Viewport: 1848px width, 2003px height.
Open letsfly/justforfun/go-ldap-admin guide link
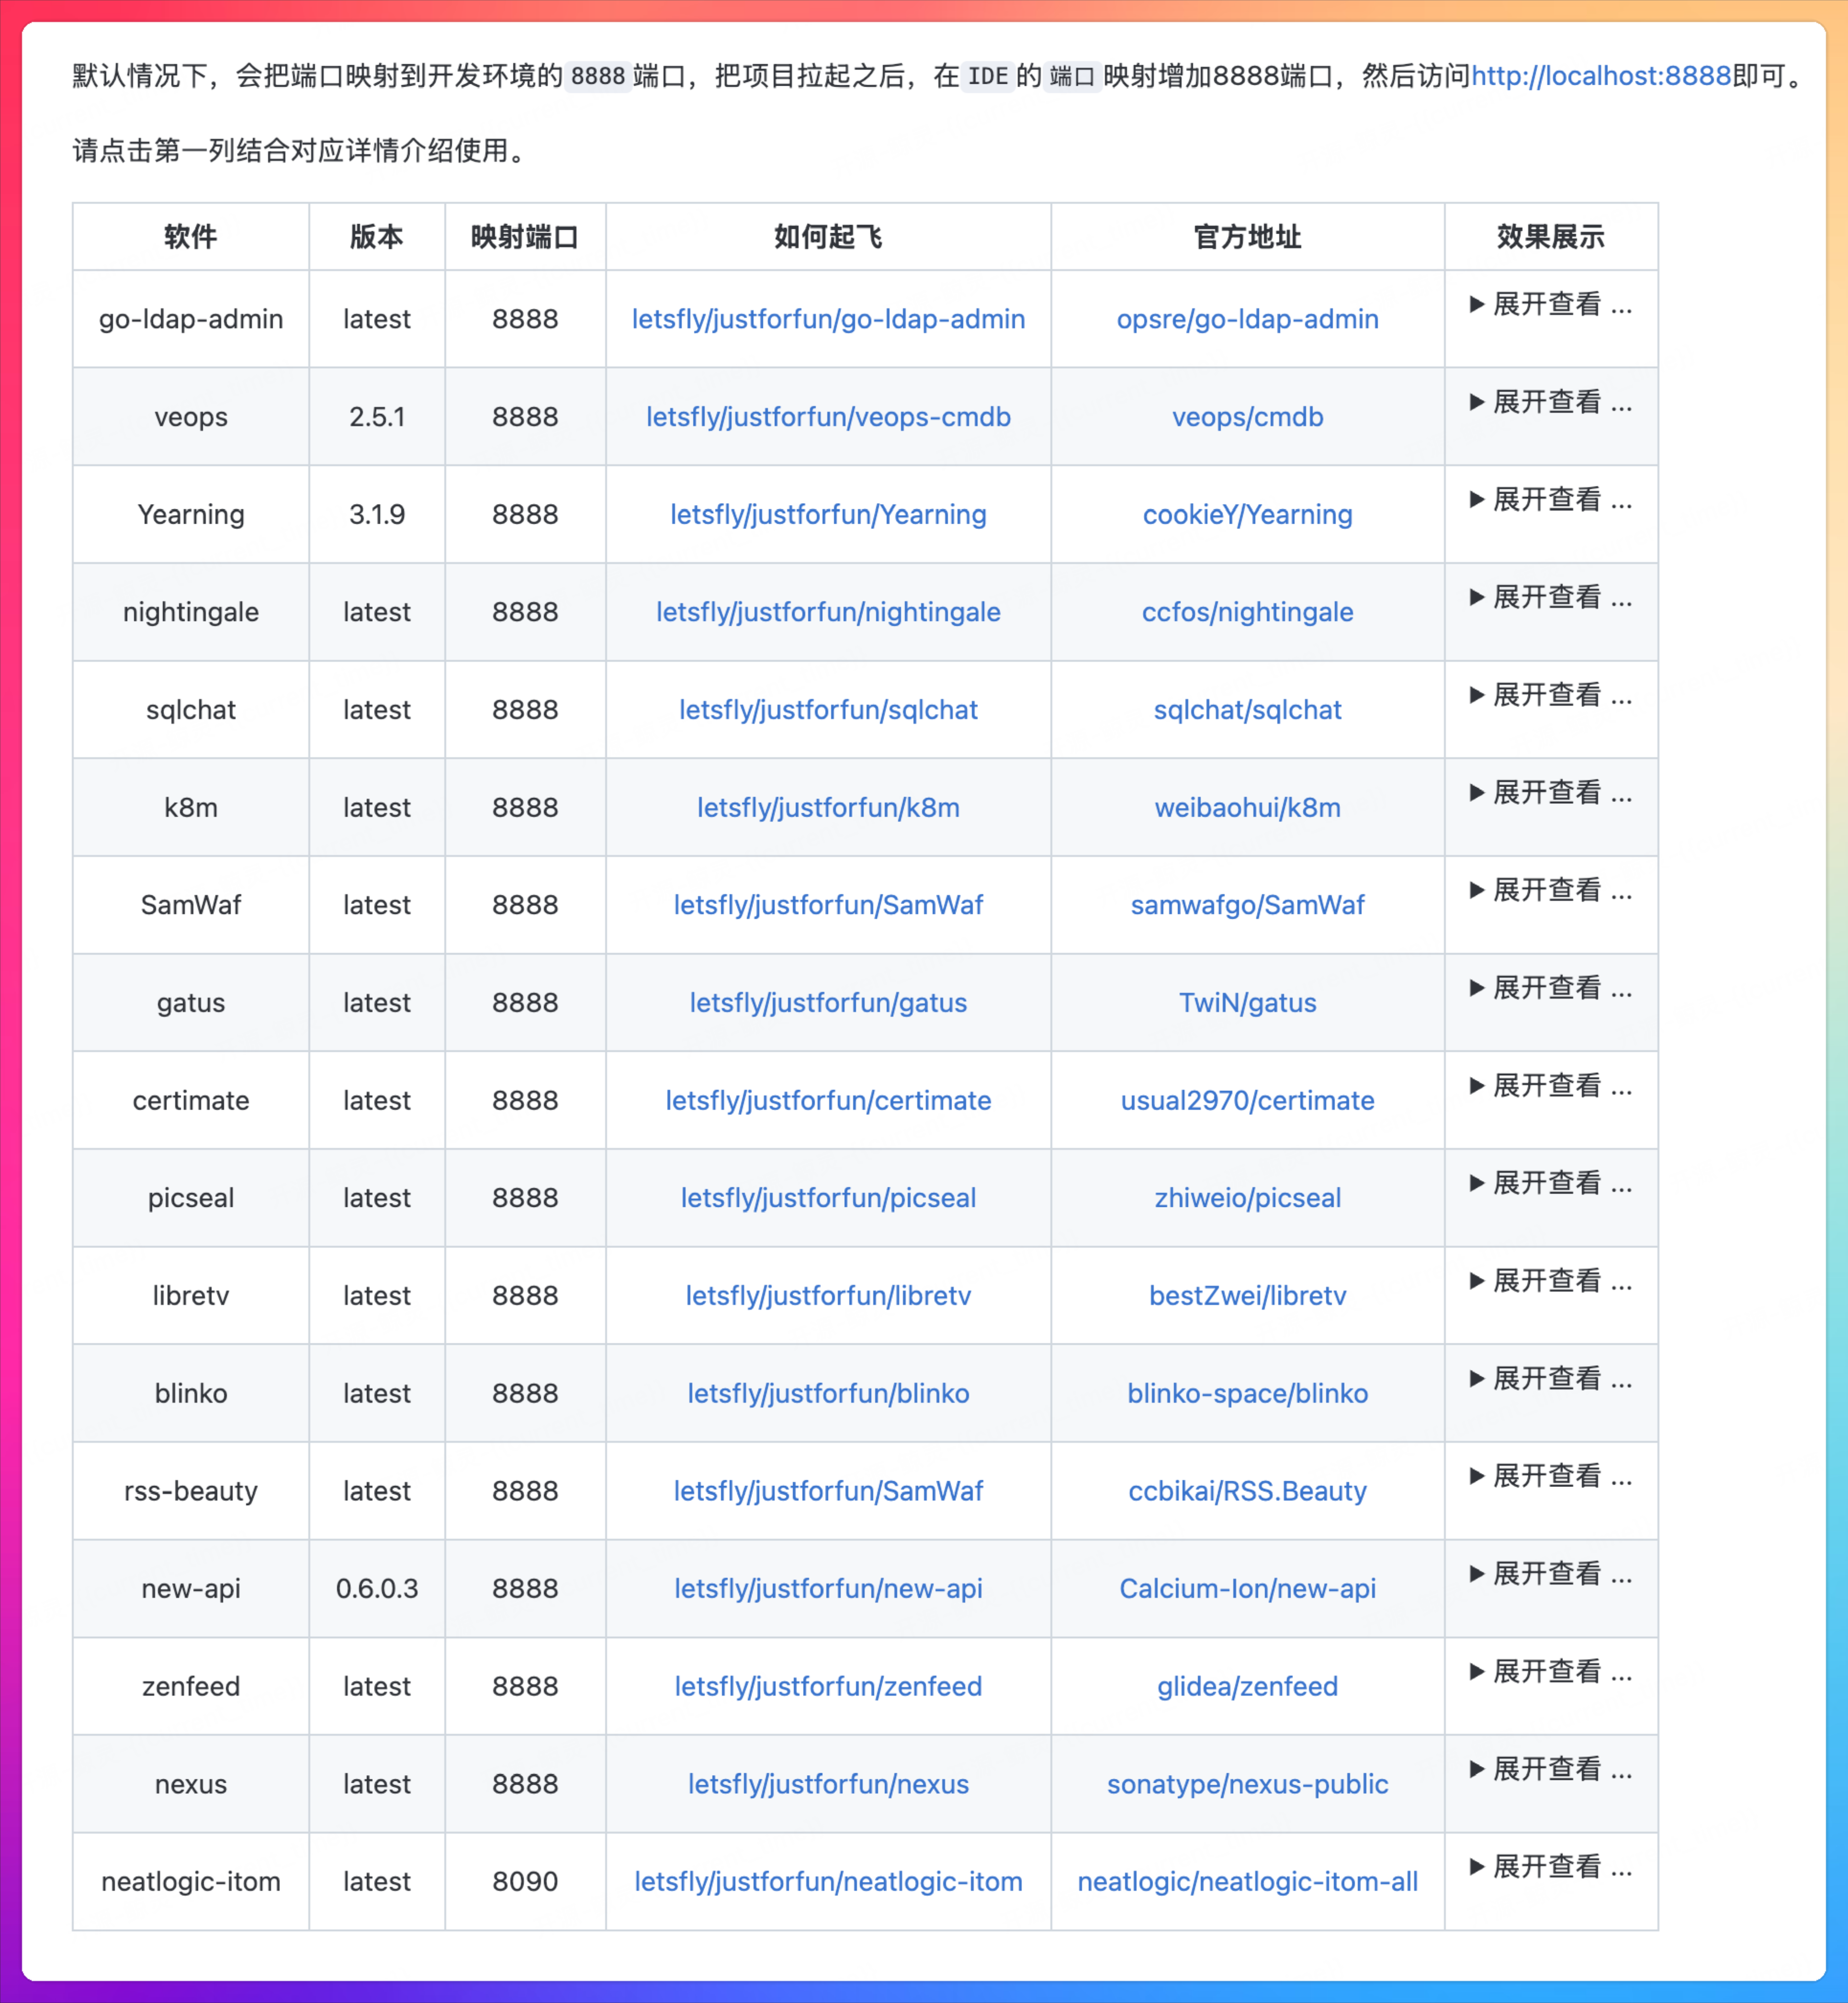point(827,319)
